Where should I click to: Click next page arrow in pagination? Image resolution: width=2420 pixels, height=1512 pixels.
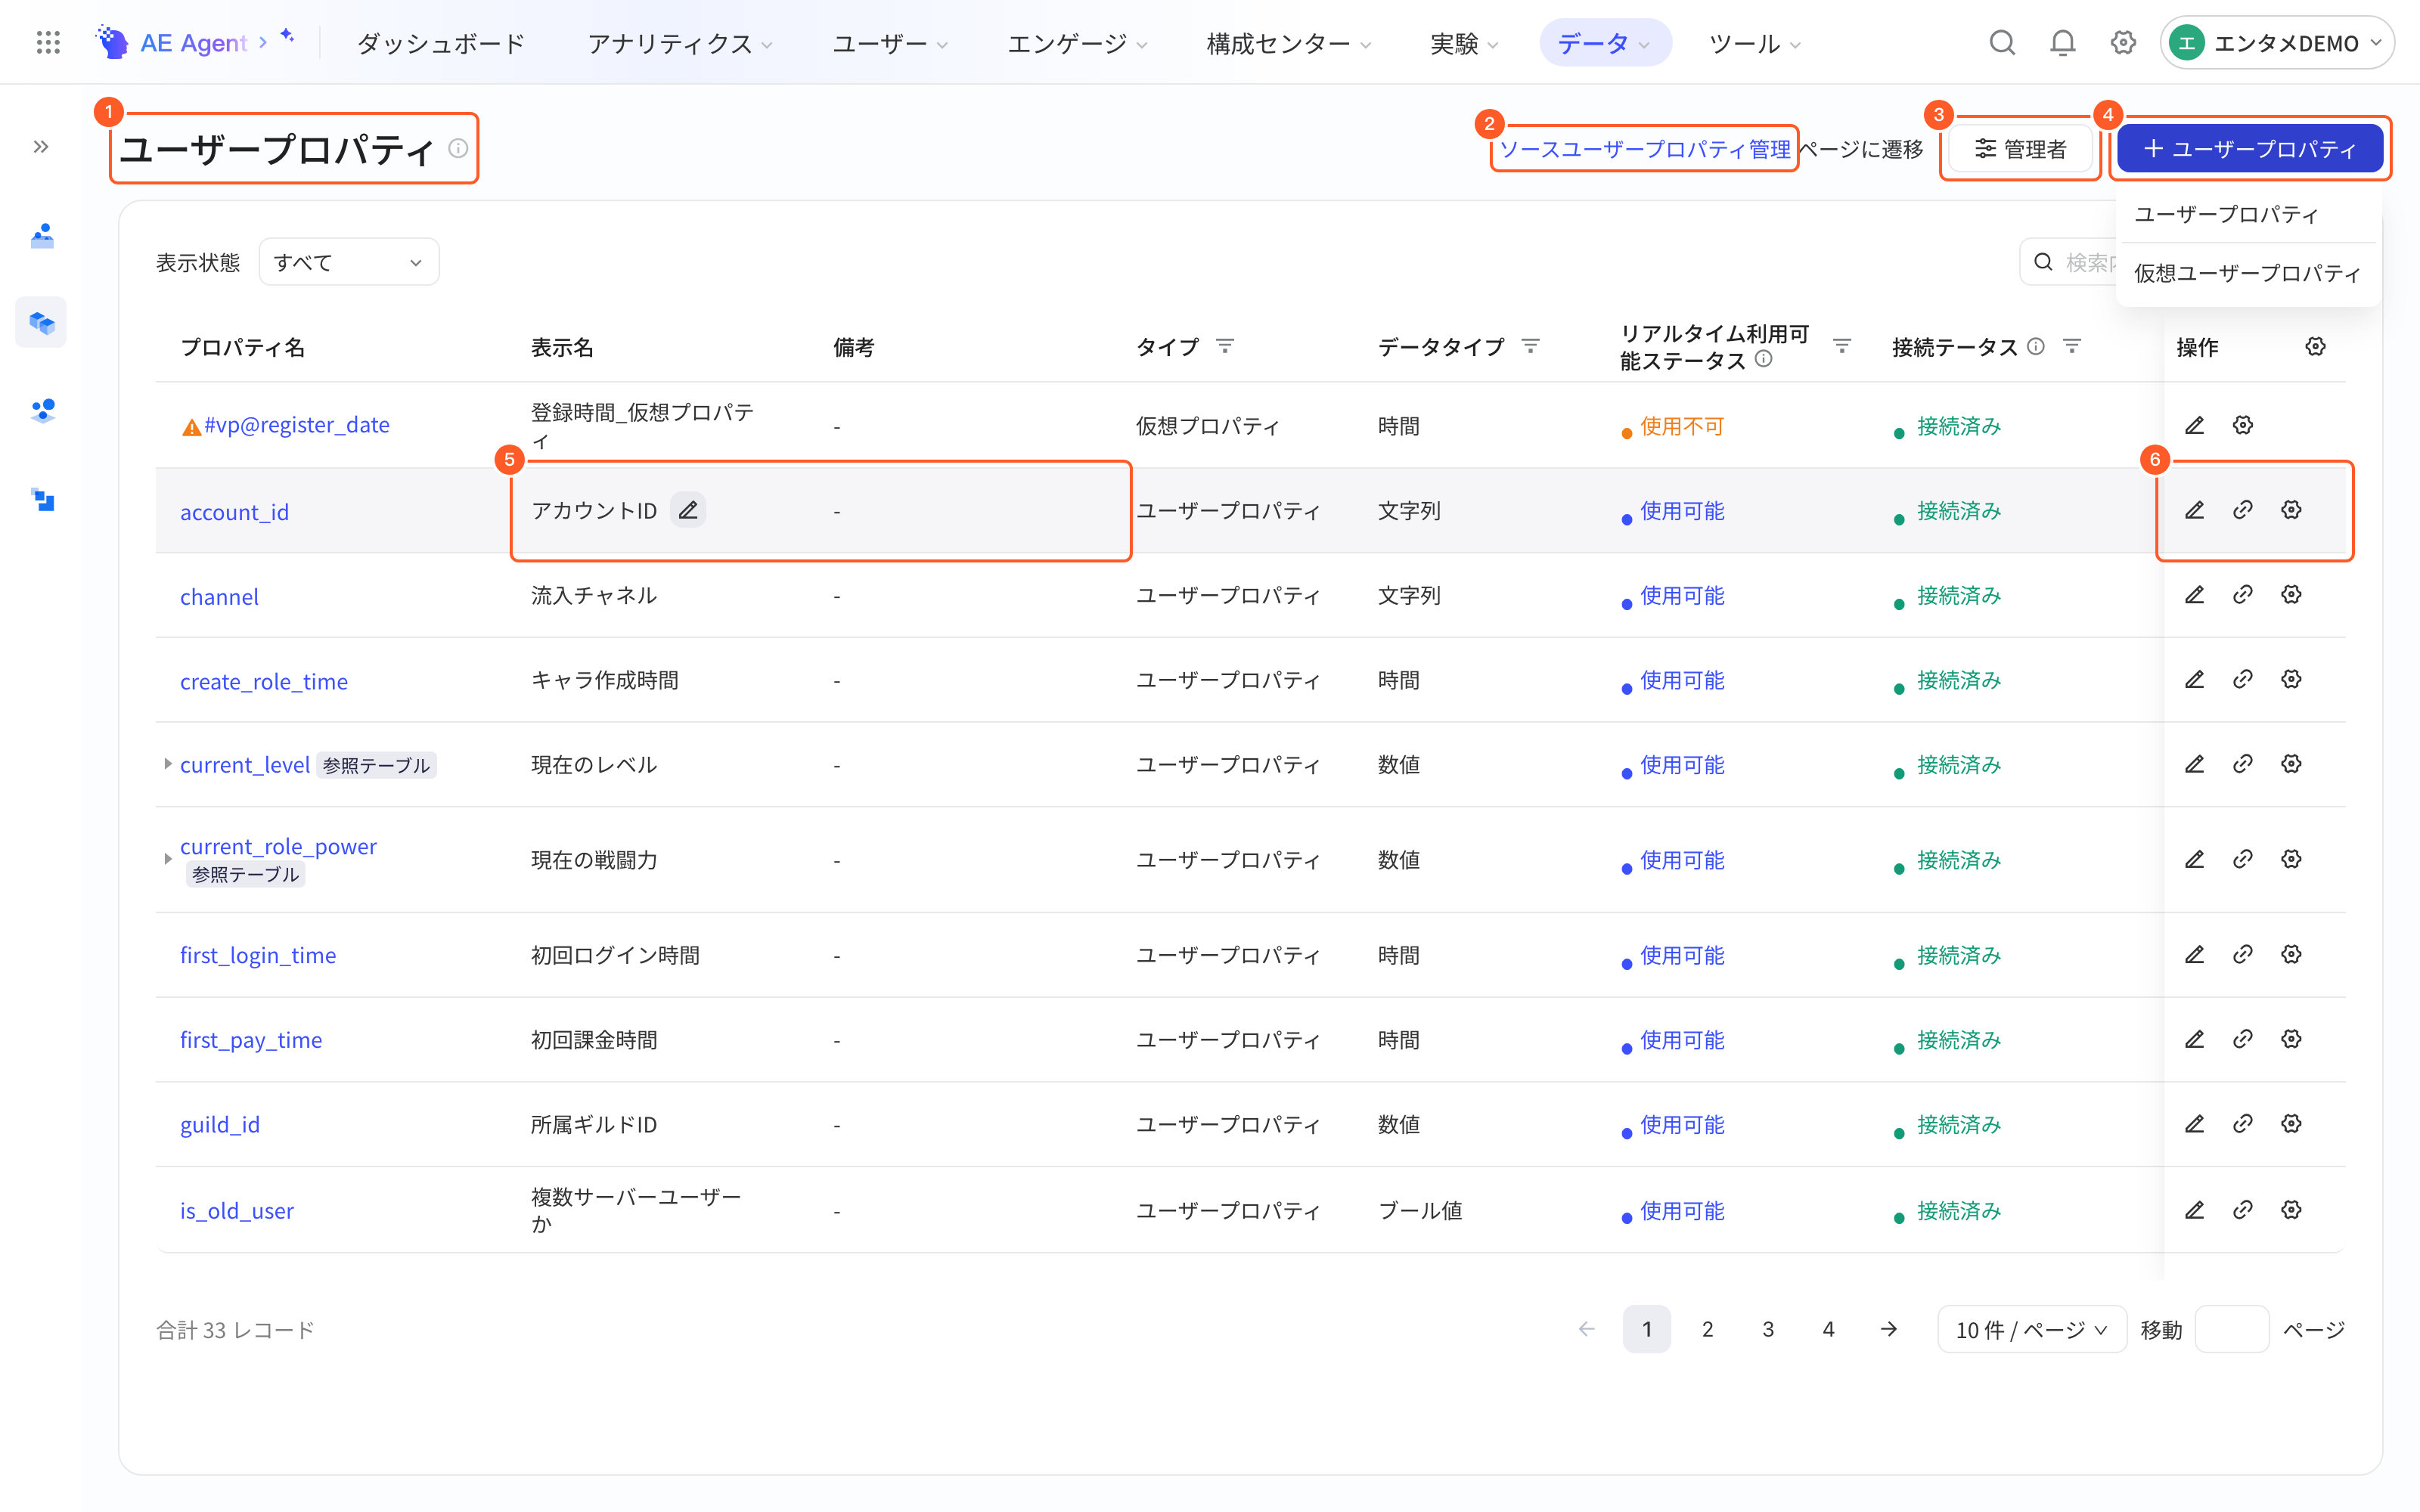(1888, 1329)
